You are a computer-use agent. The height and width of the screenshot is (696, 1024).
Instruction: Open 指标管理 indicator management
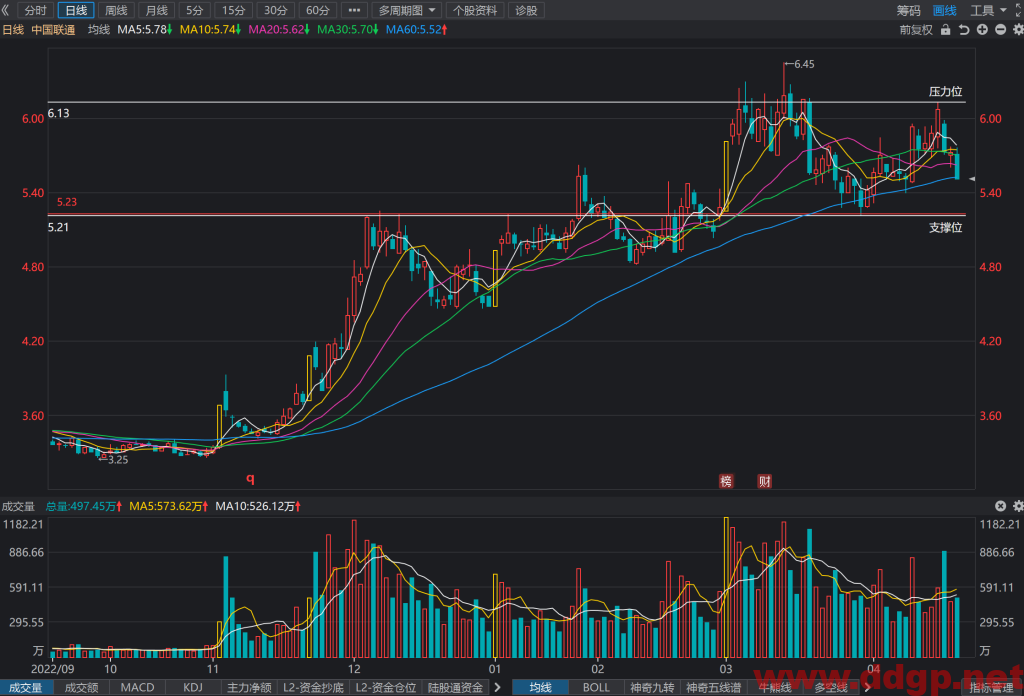click(991, 688)
